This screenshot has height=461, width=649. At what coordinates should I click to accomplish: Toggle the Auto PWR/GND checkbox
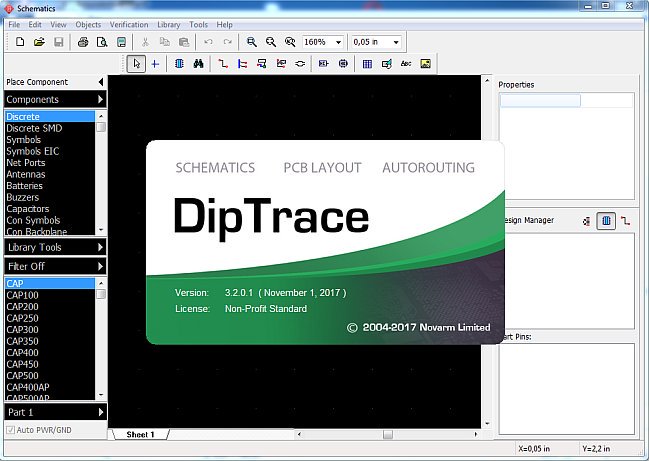coord(10,430)
